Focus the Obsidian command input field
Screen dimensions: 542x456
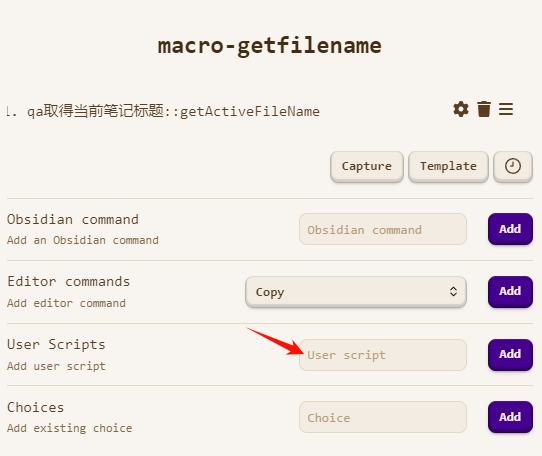[x=383, y=229]
